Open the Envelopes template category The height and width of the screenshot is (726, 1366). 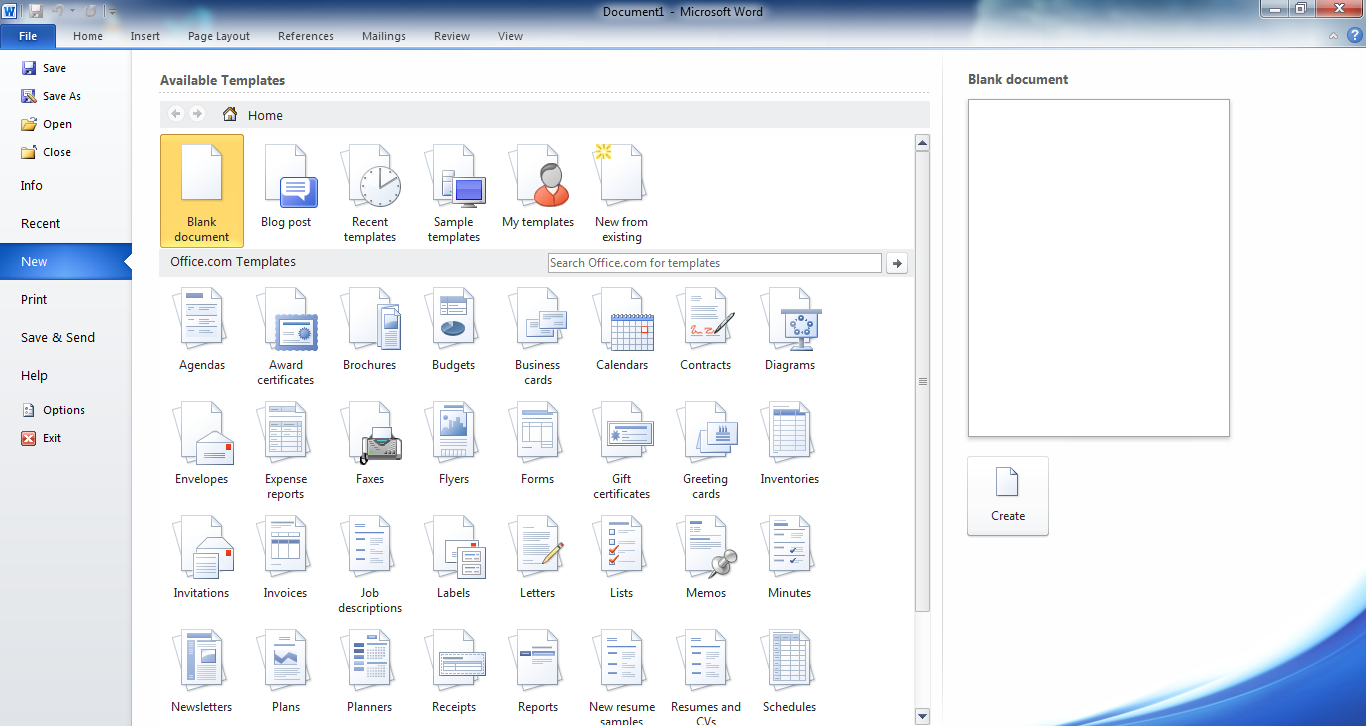202,444
